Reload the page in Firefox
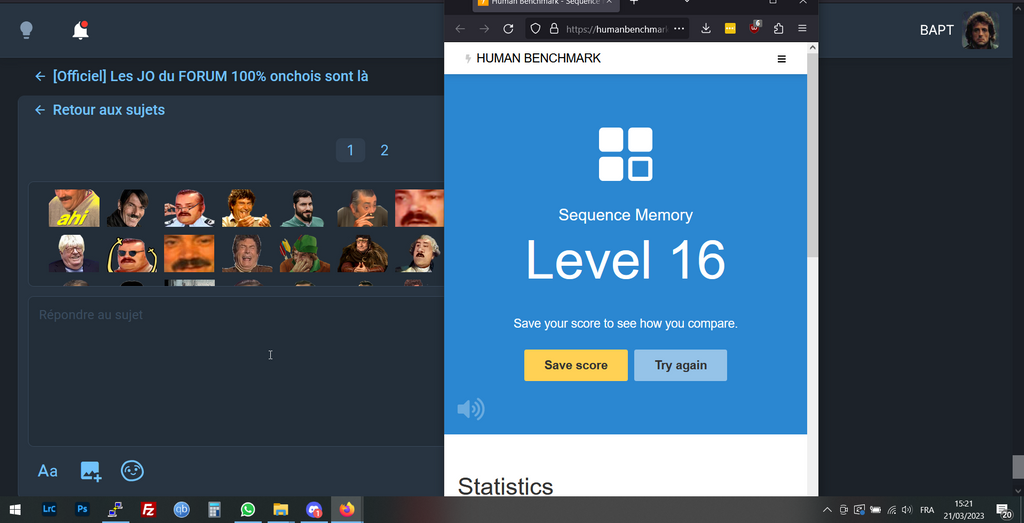The image size is (1024, 523). pyautogui.click(x=508, y=29)
